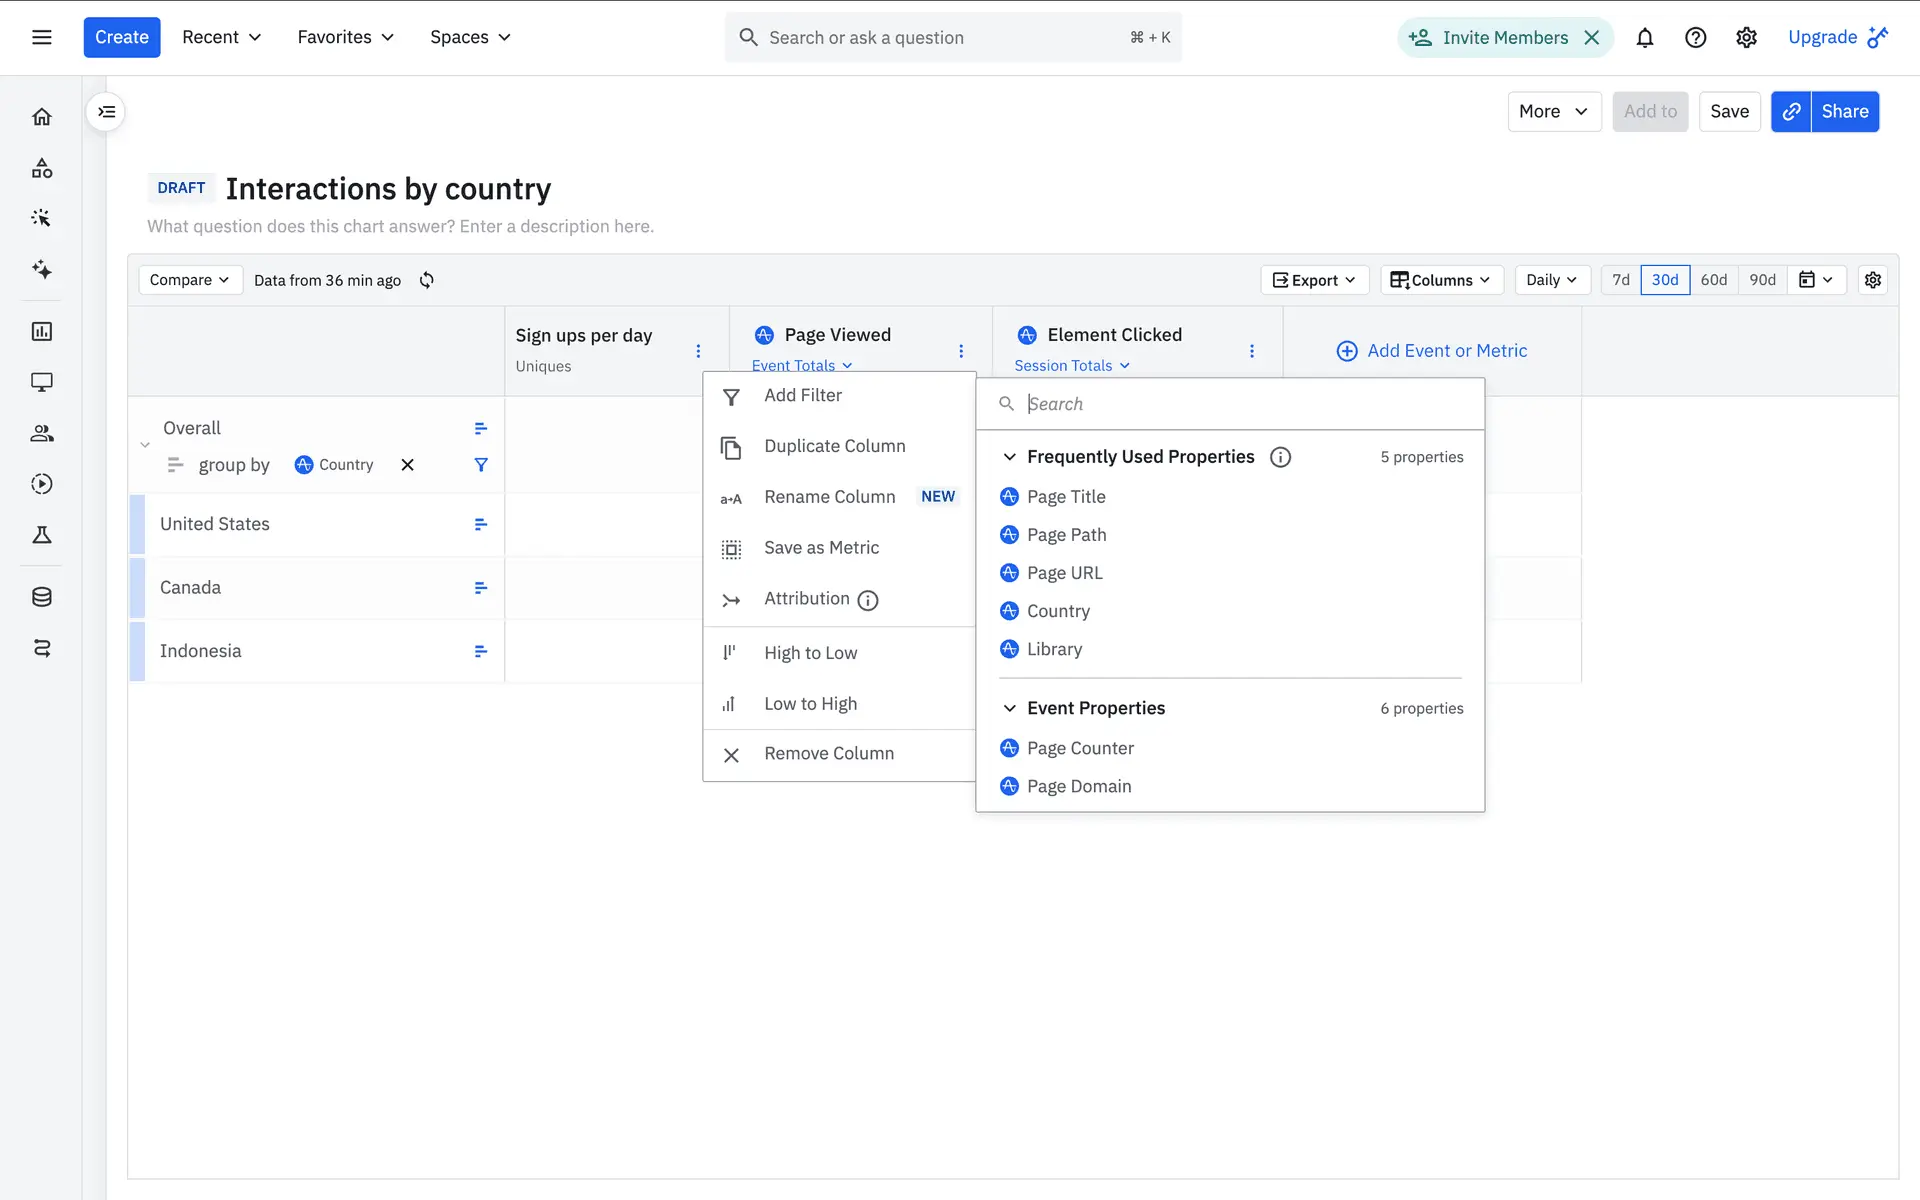1920x1200 pixels.
Task: Choose Duplicate Column from the menu
Action: click(834, 446)
